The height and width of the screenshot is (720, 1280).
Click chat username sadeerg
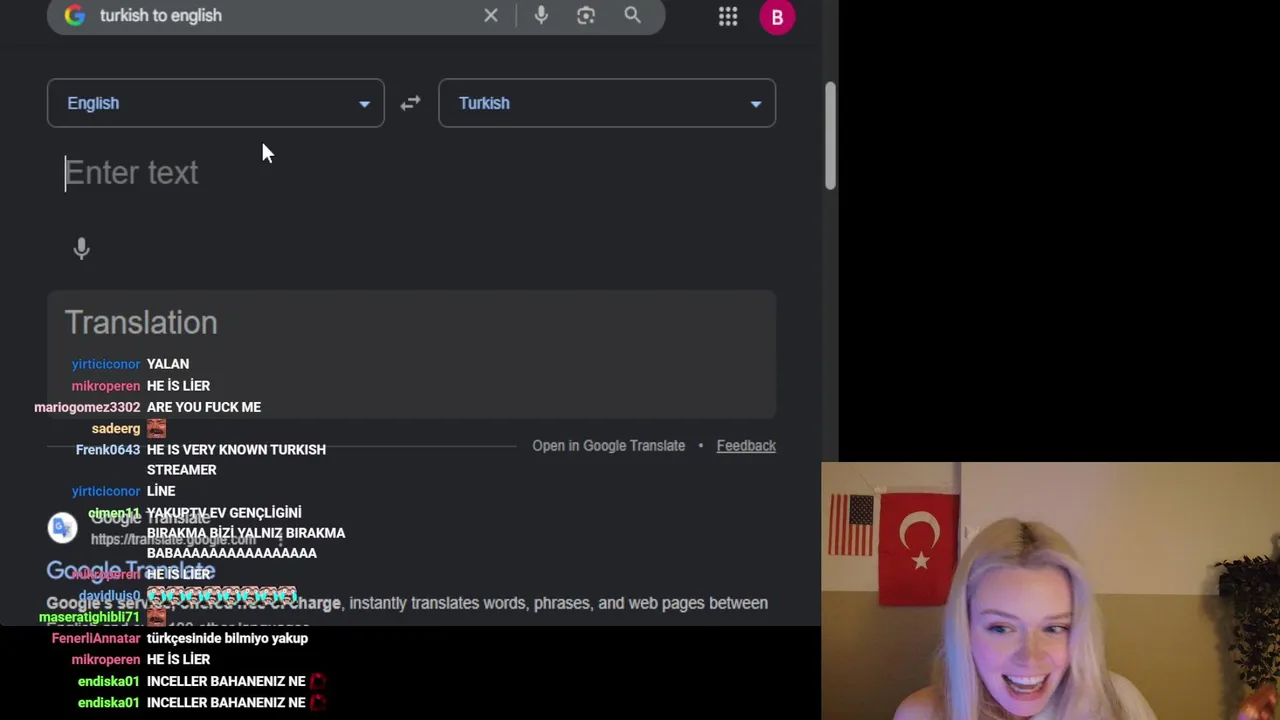[x=116, y=428]
